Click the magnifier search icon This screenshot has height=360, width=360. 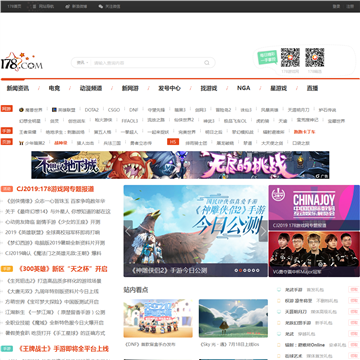[207, 63]
